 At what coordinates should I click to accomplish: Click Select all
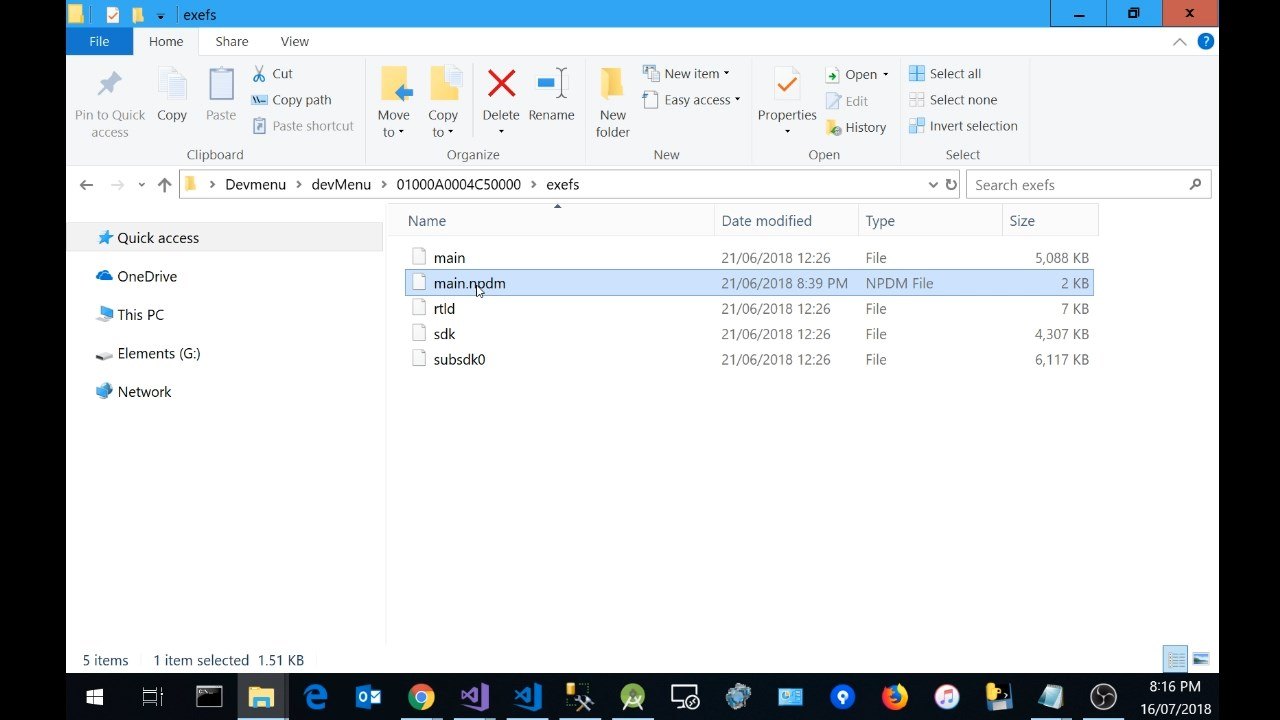tap(945, 73)
